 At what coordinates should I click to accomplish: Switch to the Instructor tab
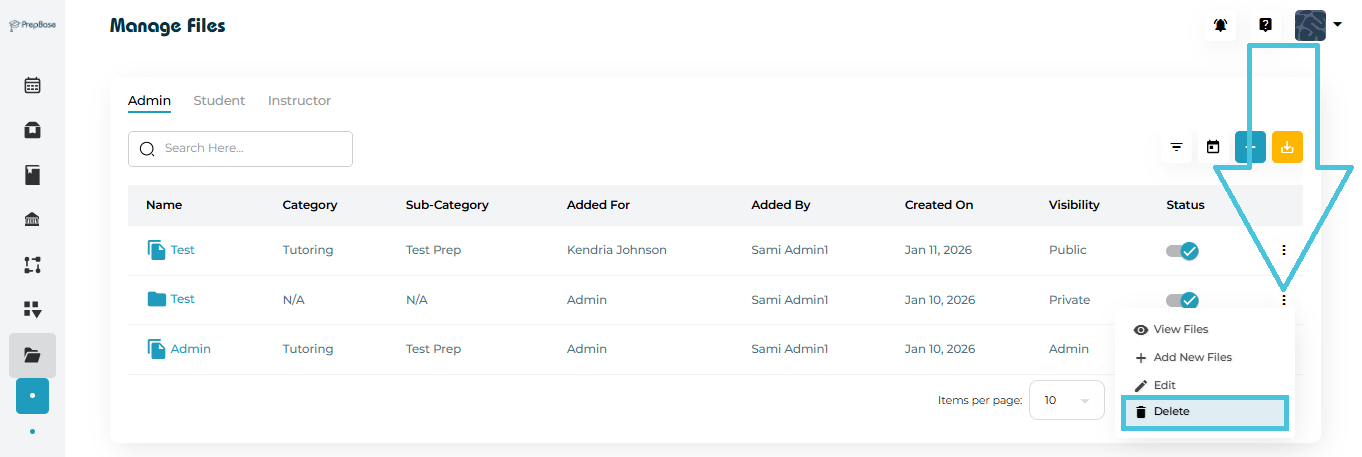[x=299, y=101]
